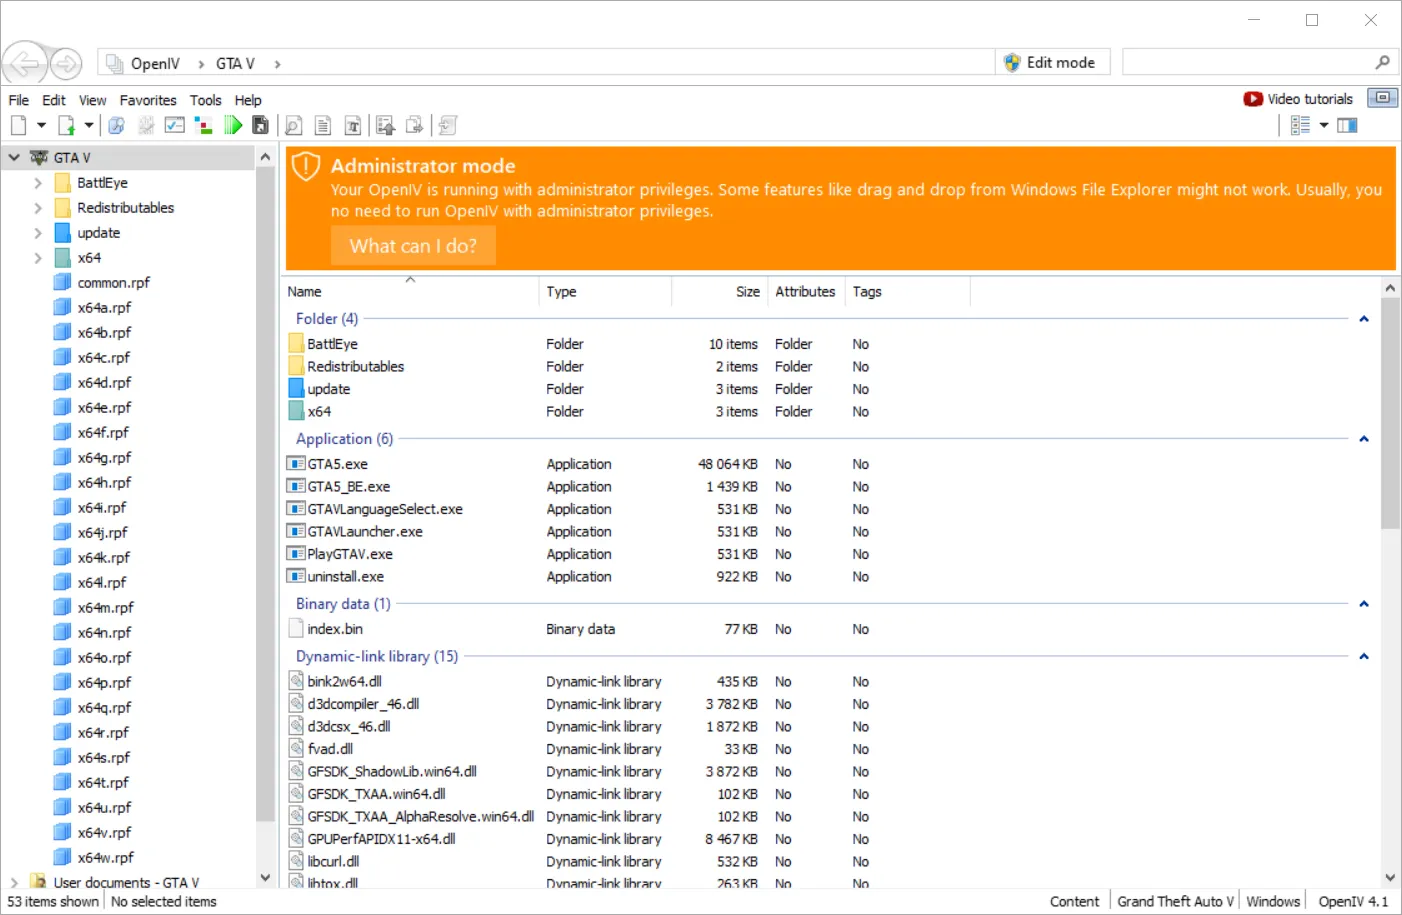This screenshot has width=1402, height=915.
Task: Click the back navigation arrow
Action: click(x=24, y=64)
